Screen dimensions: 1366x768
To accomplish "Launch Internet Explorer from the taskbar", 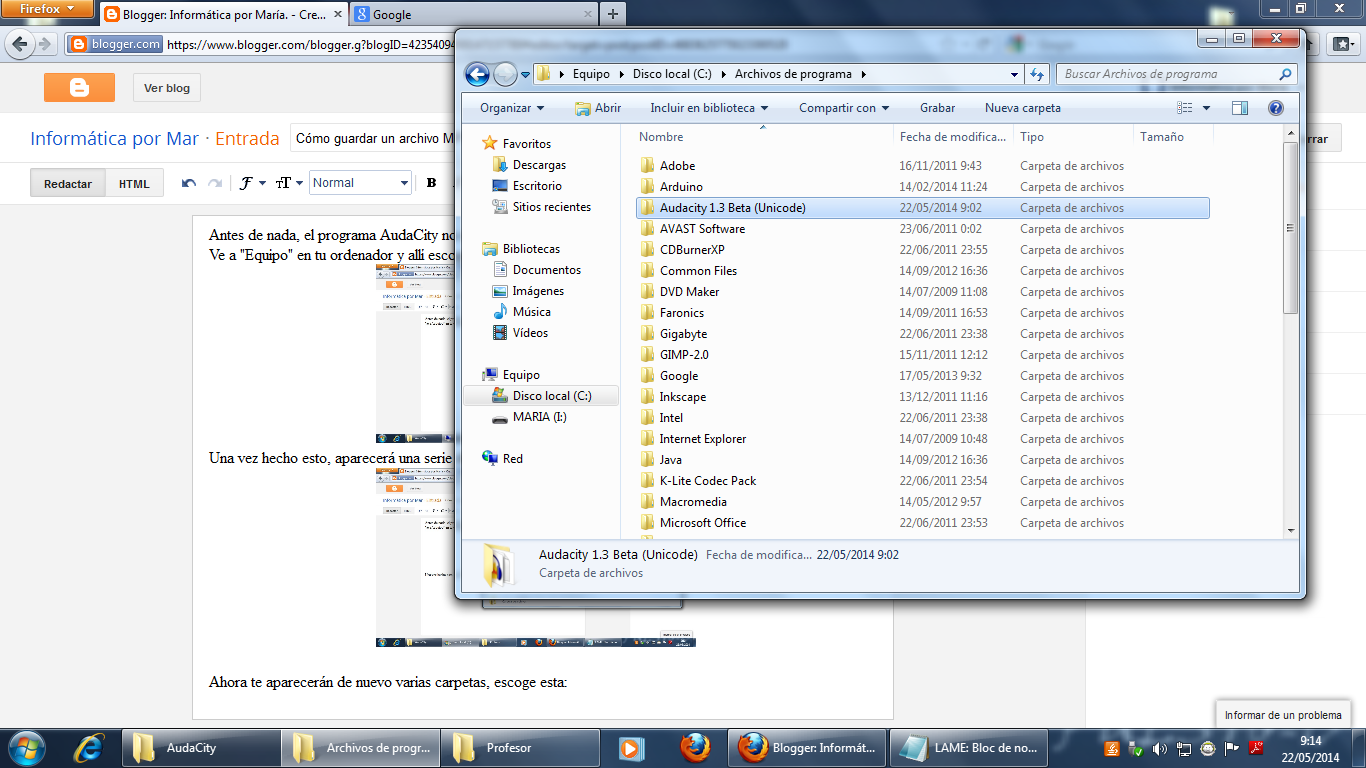I will click(x=90, y=747).
